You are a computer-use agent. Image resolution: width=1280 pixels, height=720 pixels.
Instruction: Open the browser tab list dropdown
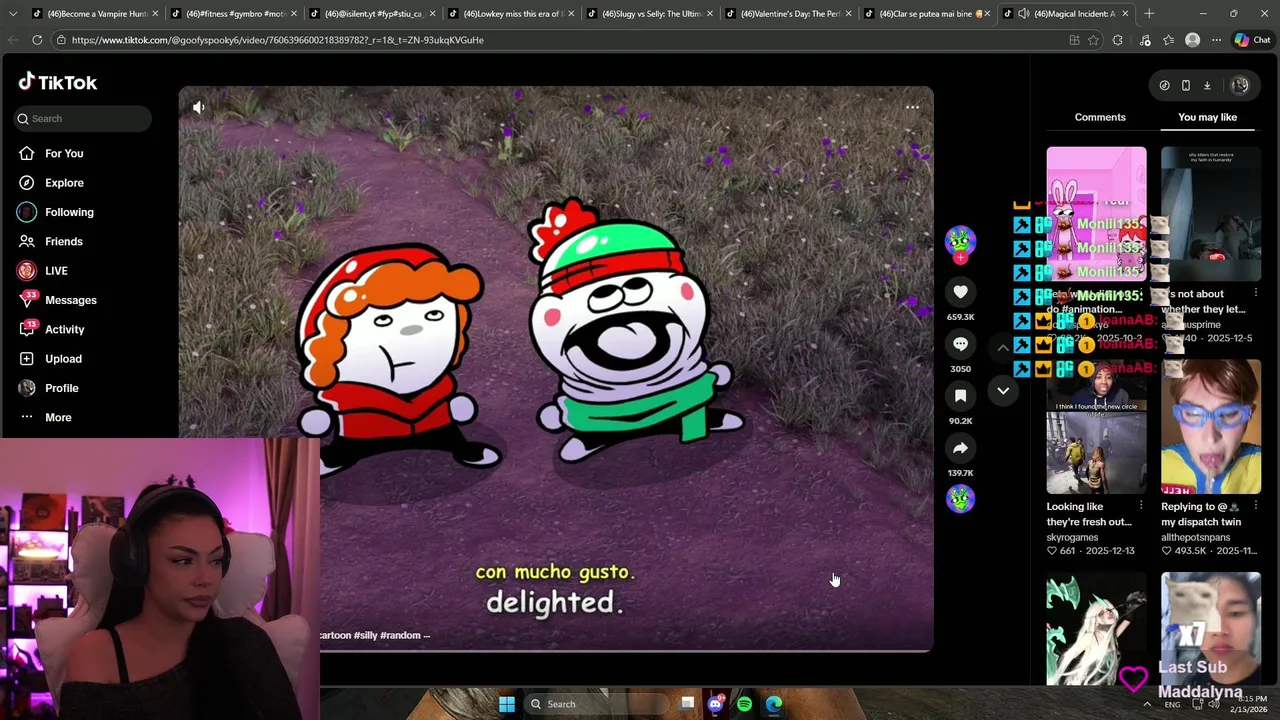pyautogui.click(x=12, y=13)
